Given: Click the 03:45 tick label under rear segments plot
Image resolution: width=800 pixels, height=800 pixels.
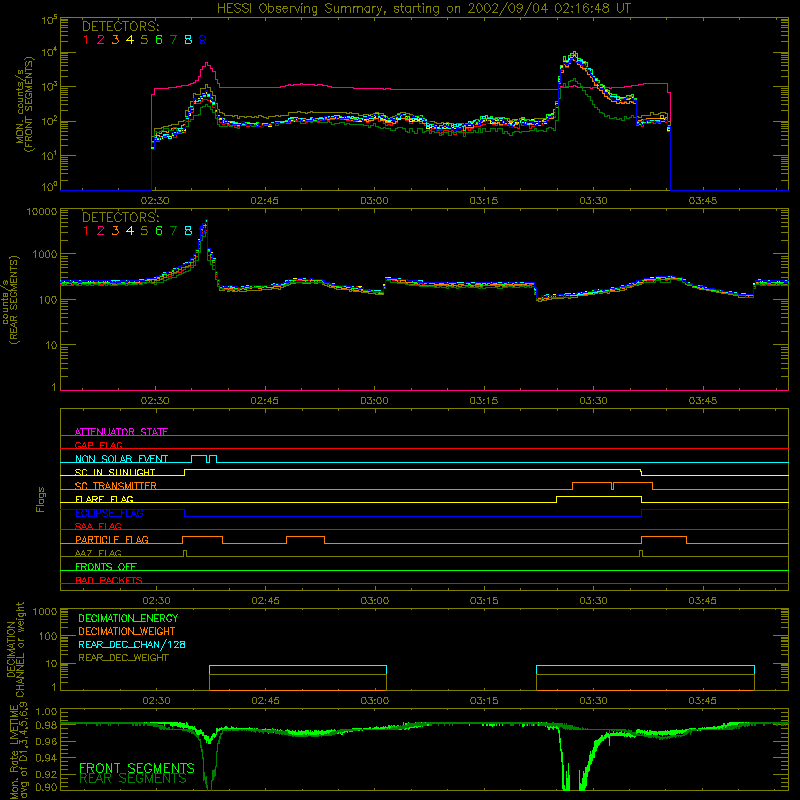Looking at the screenshot, I should pos(703,401).
